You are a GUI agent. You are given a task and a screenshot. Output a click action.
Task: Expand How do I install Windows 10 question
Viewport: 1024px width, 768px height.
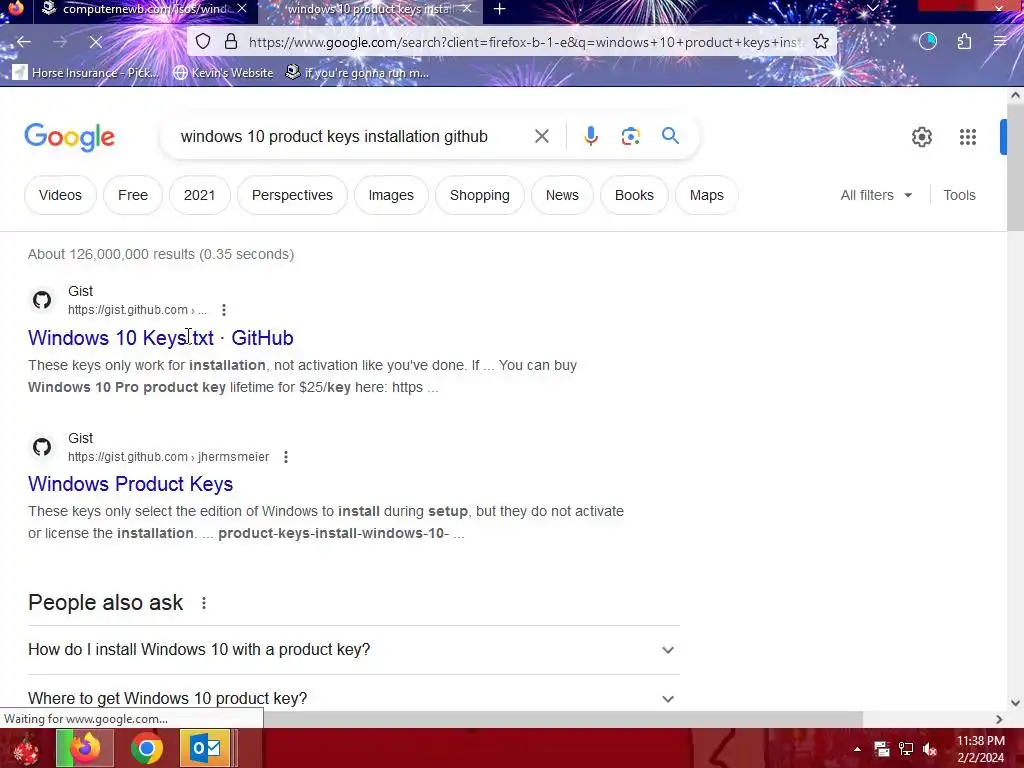click(x=353, y=650)
